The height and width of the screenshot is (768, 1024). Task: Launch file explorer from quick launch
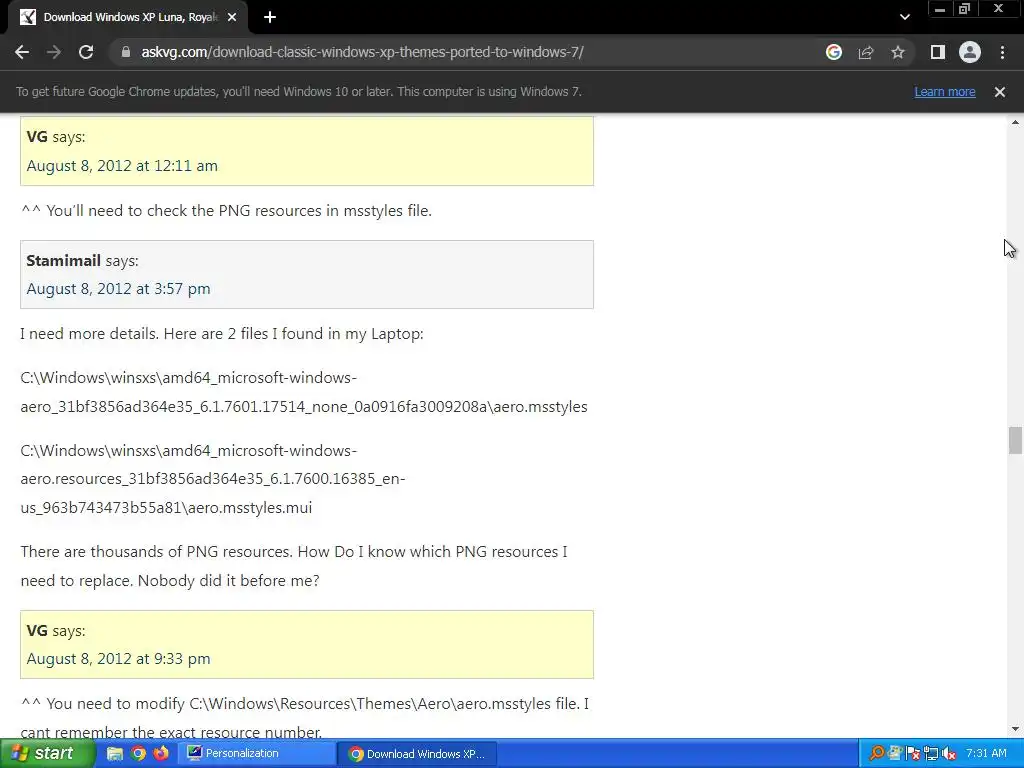[115, 754]
